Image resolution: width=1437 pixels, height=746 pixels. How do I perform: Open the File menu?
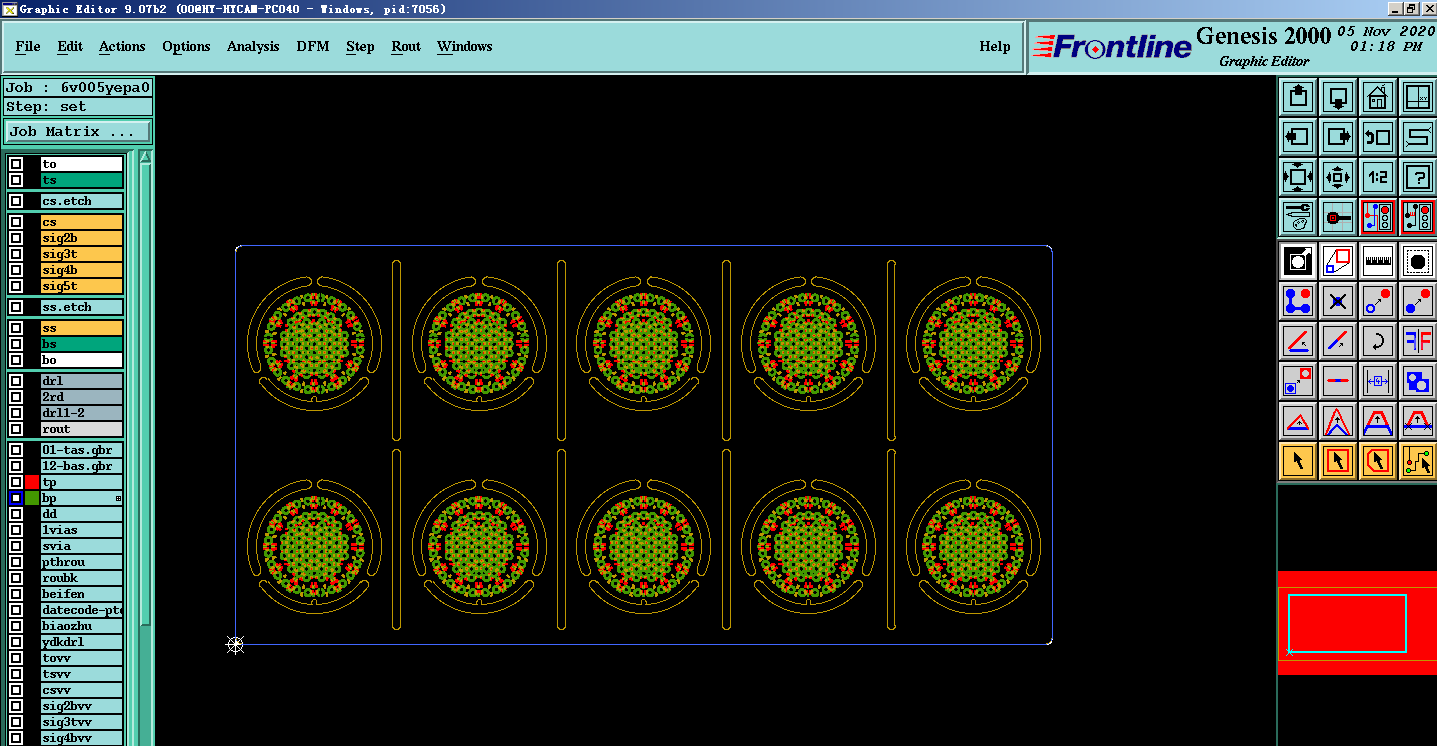[x=28, y=47]
